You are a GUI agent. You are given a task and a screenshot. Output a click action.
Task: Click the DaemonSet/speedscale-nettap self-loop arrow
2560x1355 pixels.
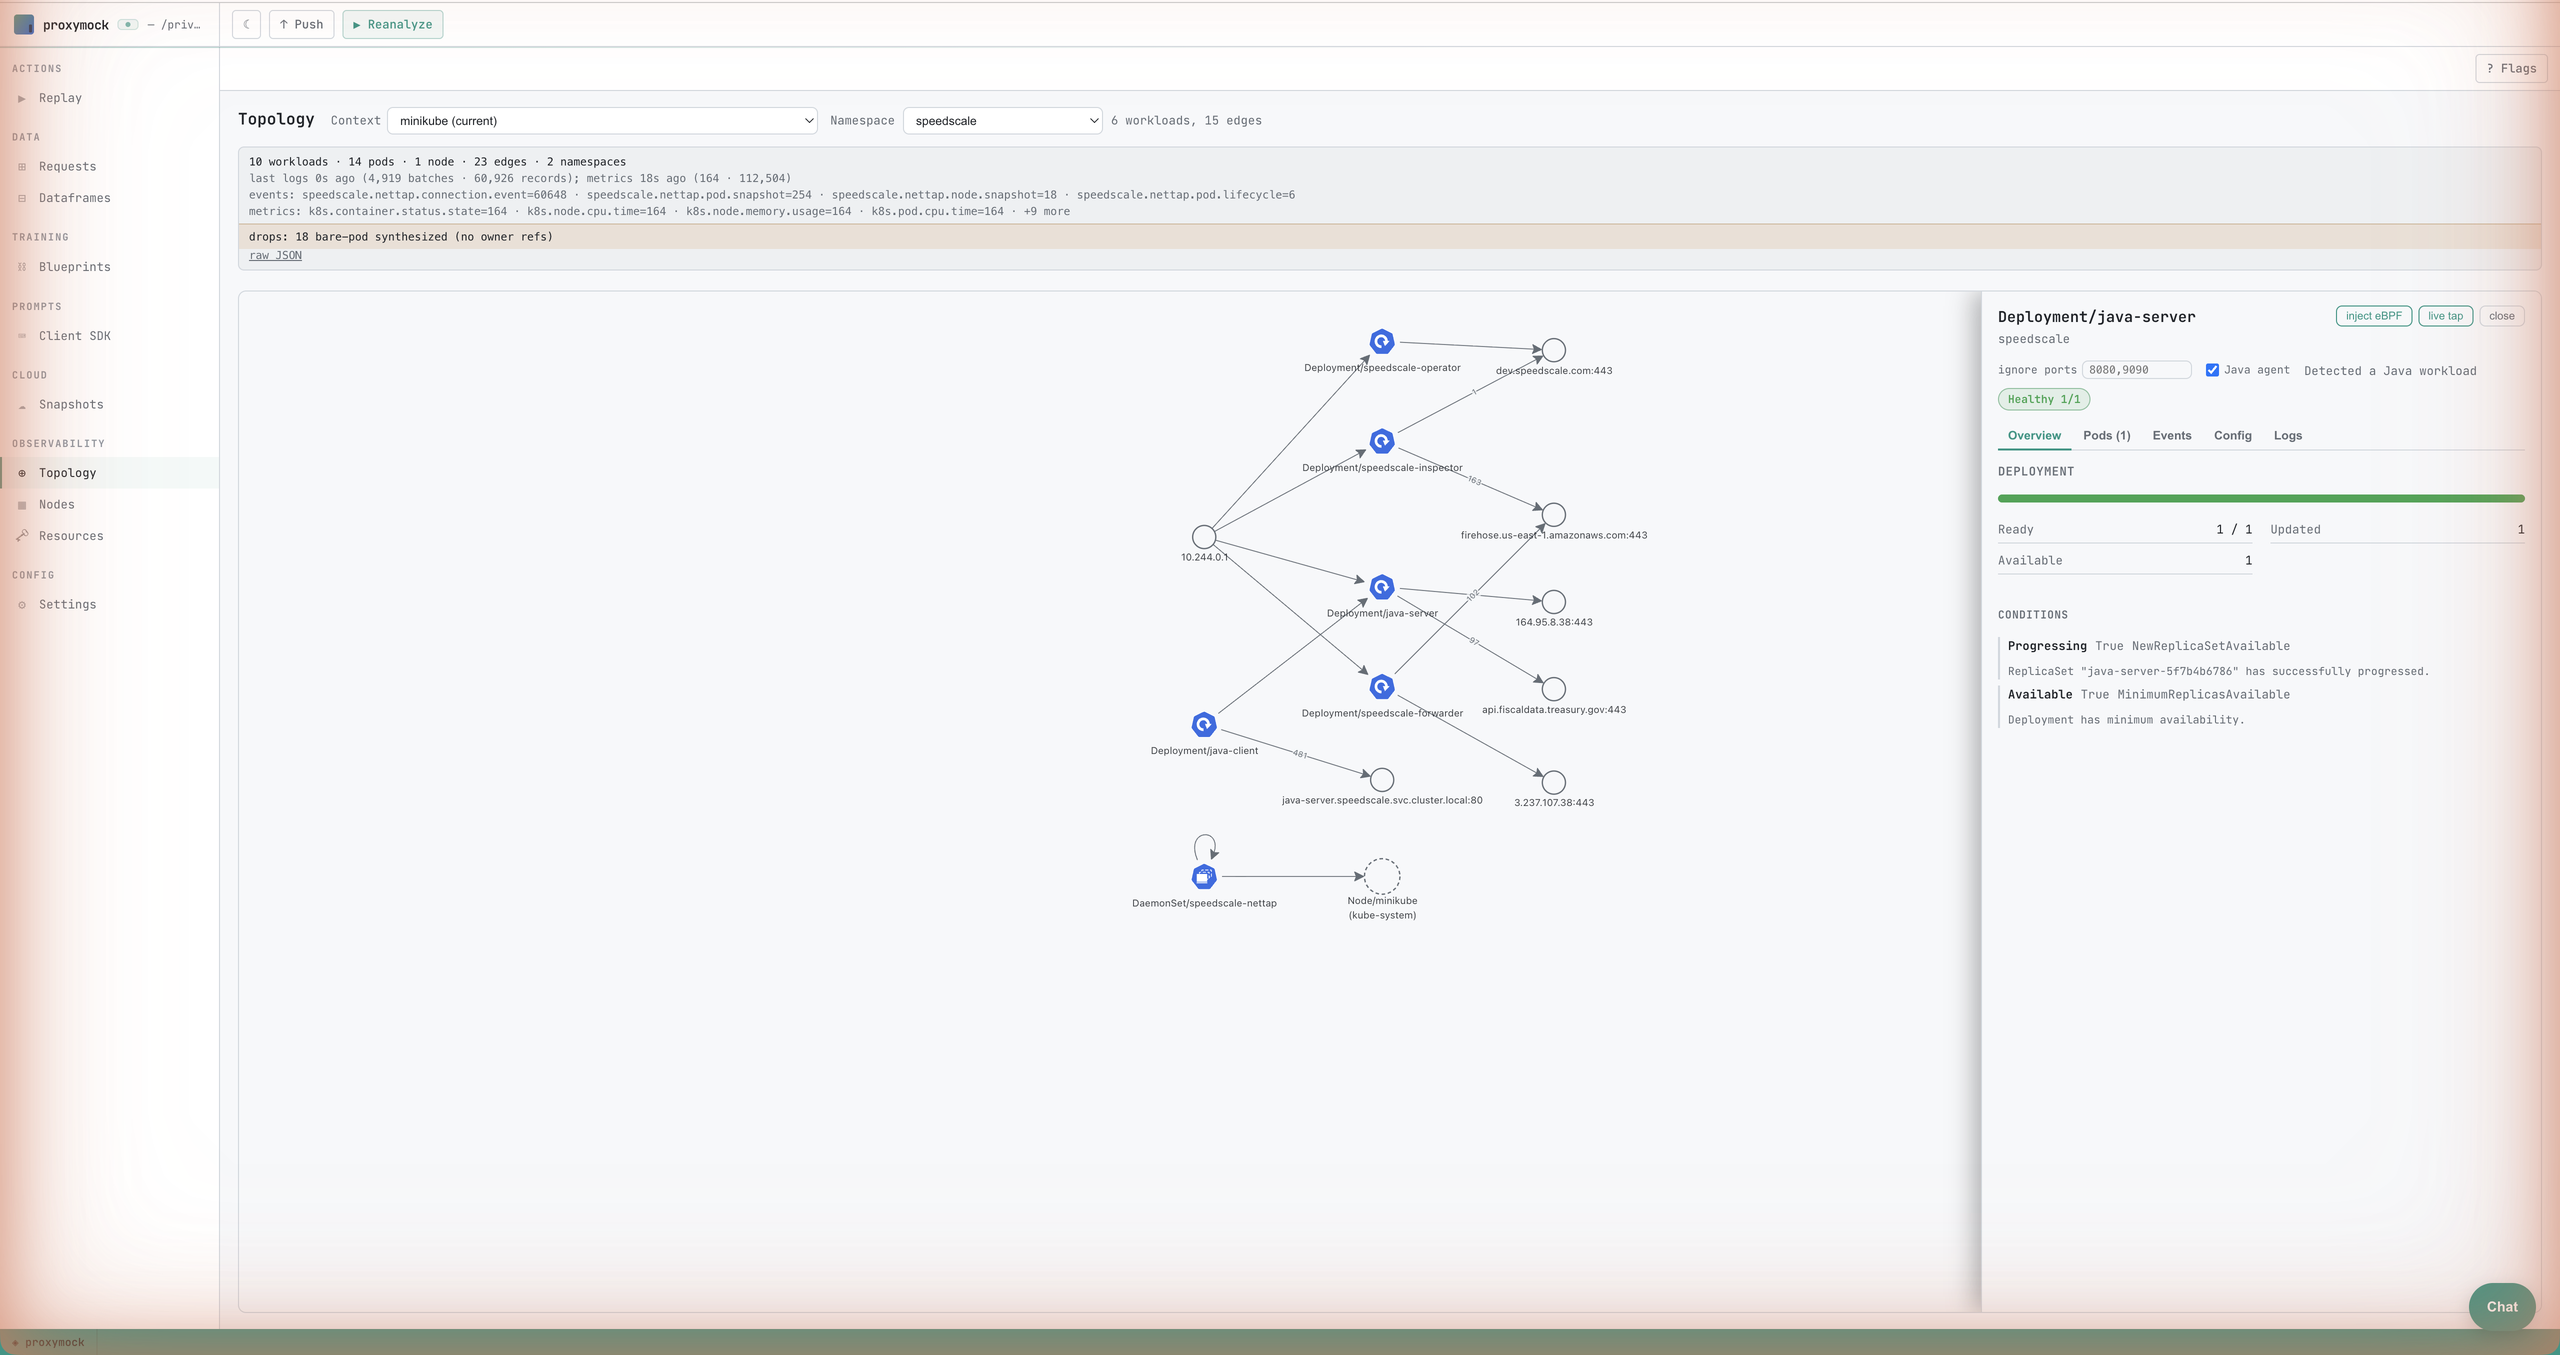point(1206,846)
